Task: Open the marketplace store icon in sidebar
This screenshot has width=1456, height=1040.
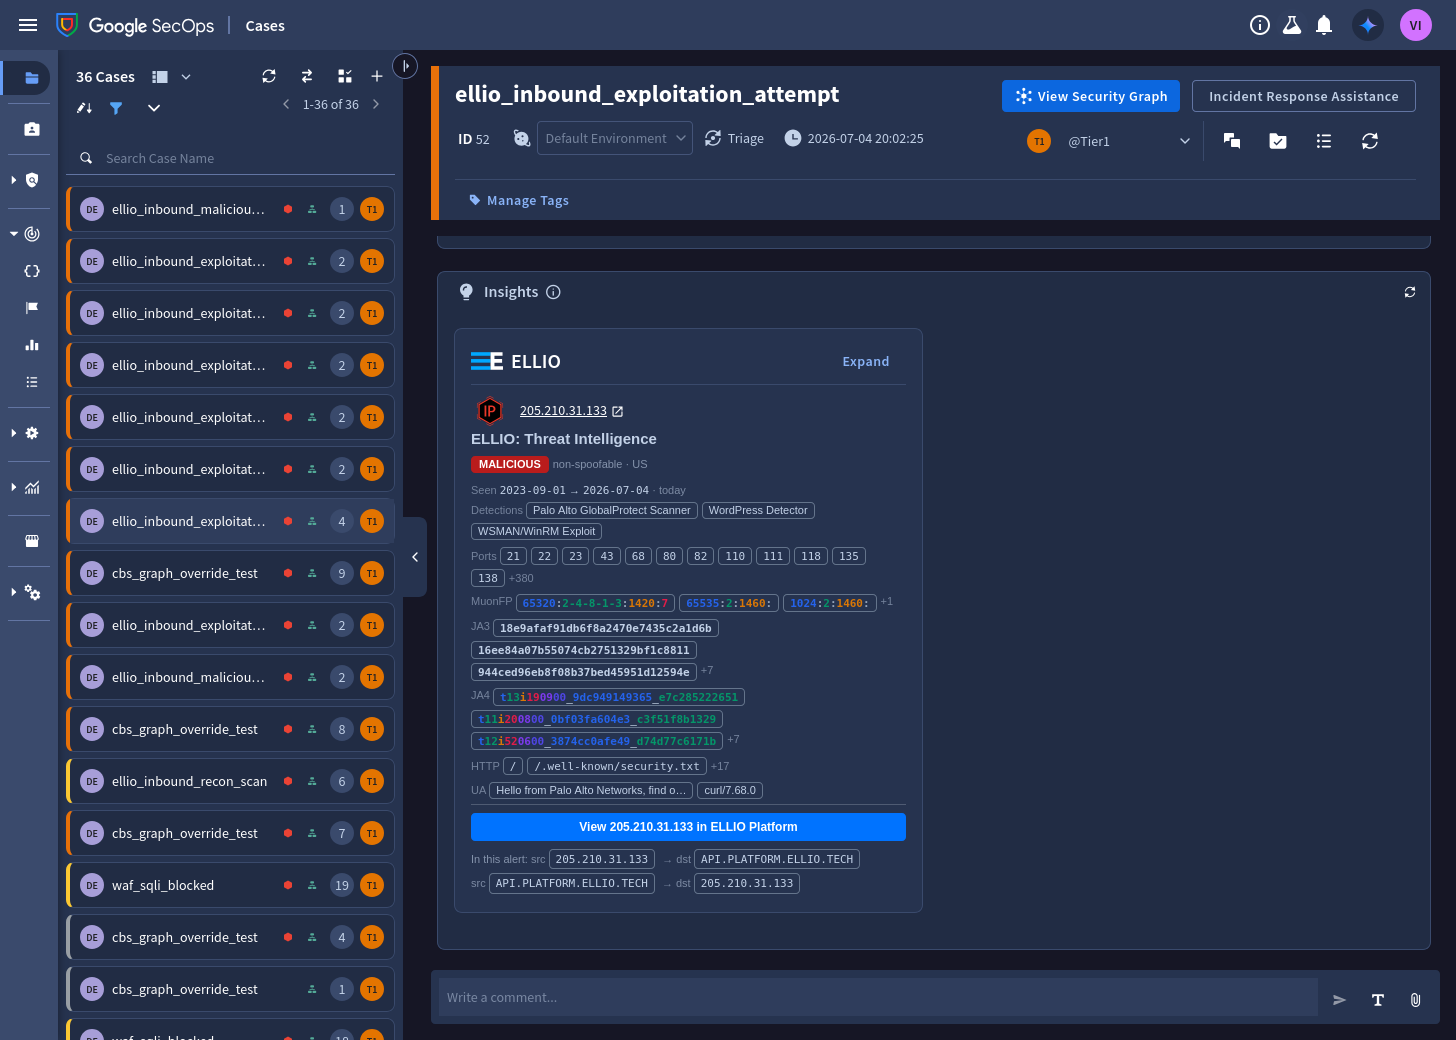Action: click(x=32, y=541)
